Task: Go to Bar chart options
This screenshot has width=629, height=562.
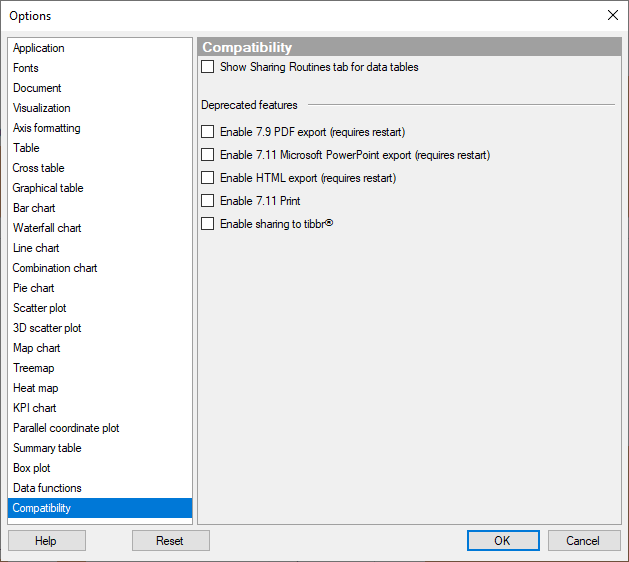Action: pyautogui.click(x=35, y=208)
